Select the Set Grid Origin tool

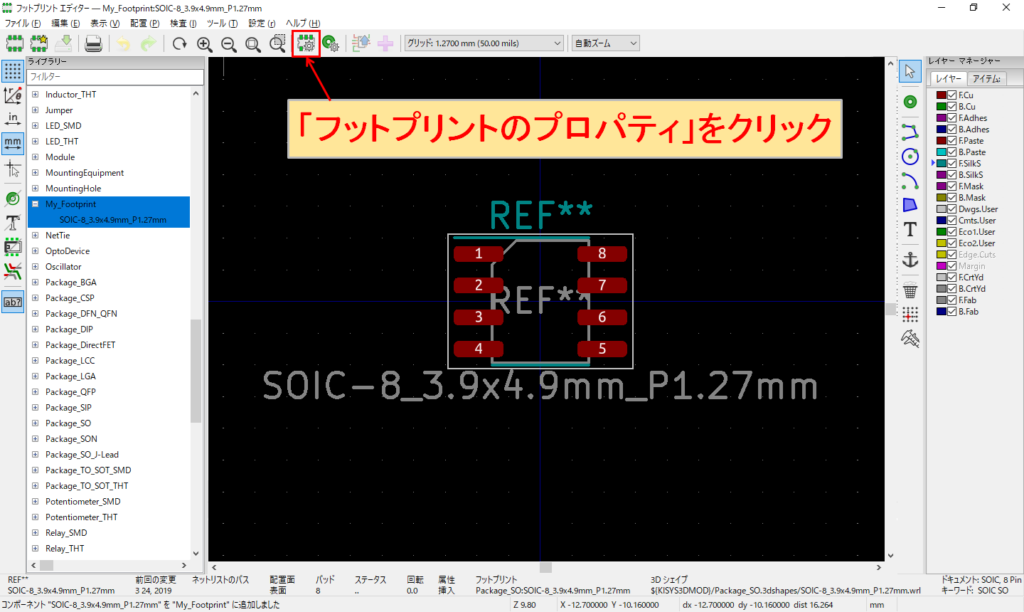(x=910, y=315)
